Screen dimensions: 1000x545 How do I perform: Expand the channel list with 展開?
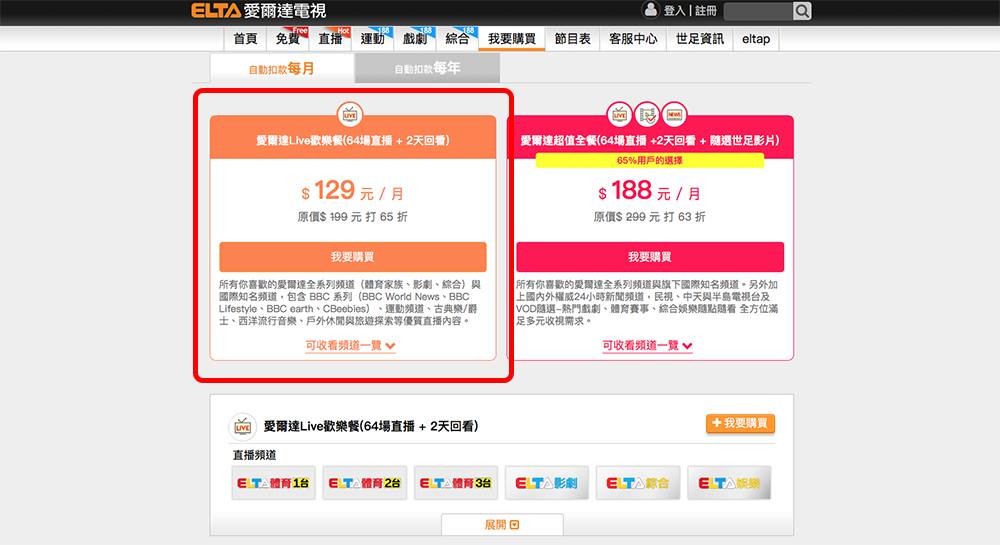coord(502,525)
